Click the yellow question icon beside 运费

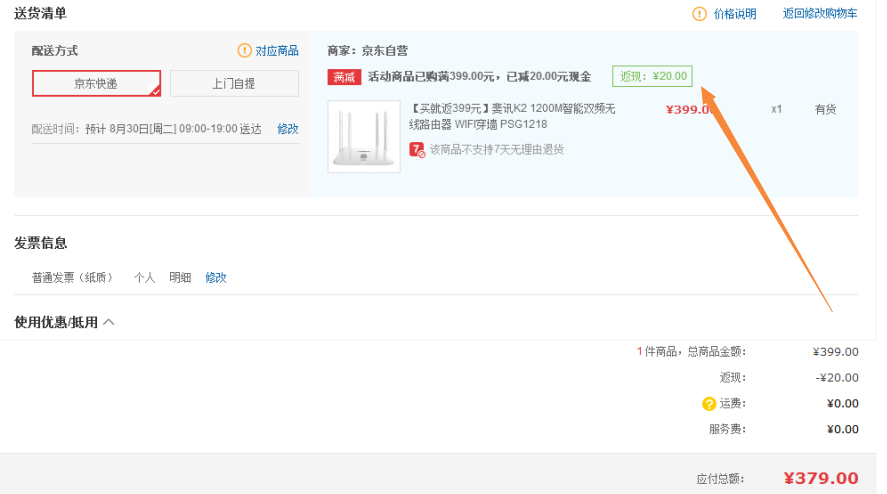click(x=709, y=404)
